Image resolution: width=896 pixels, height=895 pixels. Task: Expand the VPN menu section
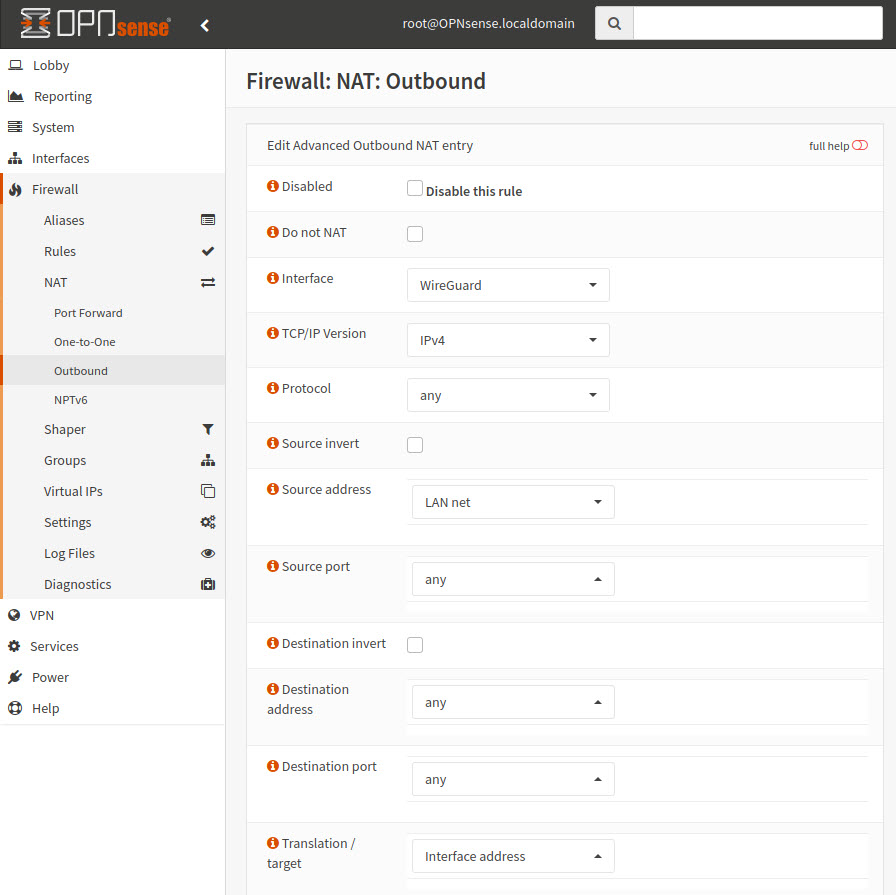42,615
